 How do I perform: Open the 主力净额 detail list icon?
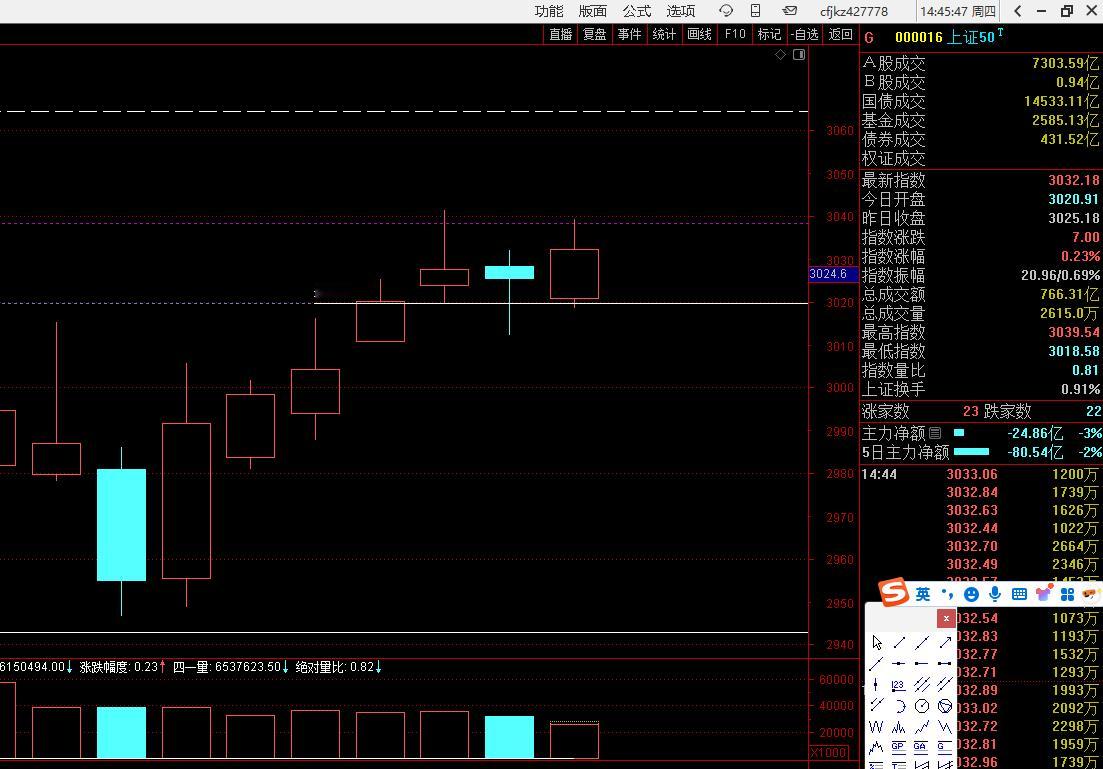tap(935, 433)
